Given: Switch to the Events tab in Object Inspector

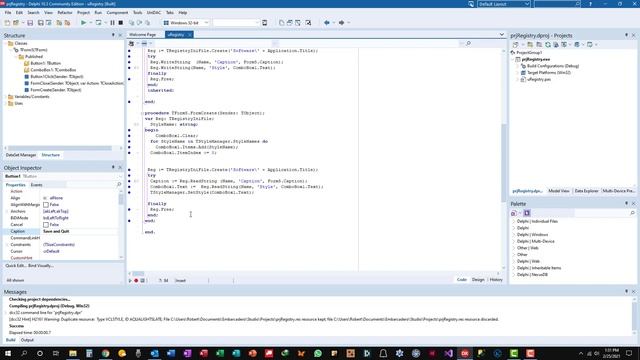Looking at the screenshot, I should click(x=36, y=185).
